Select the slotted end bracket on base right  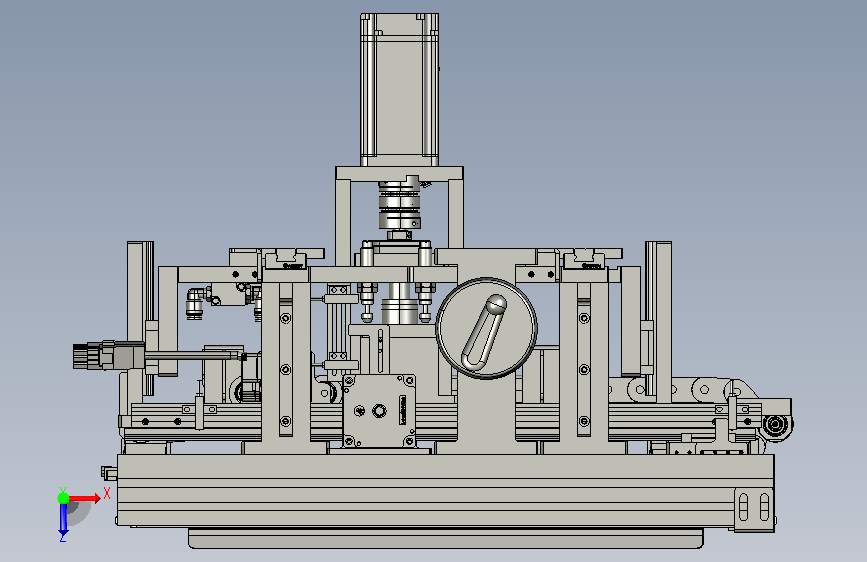(754, 508)
